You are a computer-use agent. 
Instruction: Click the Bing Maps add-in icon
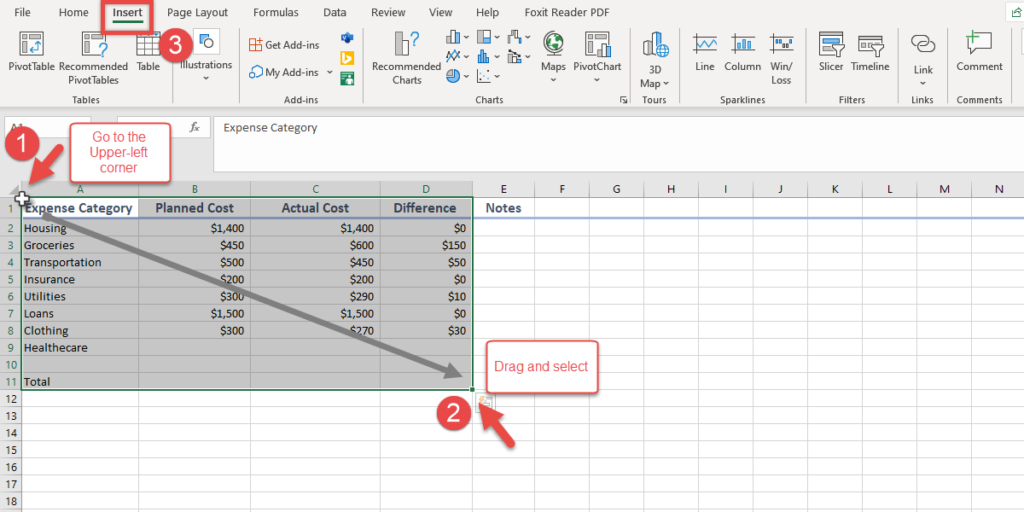347,59
